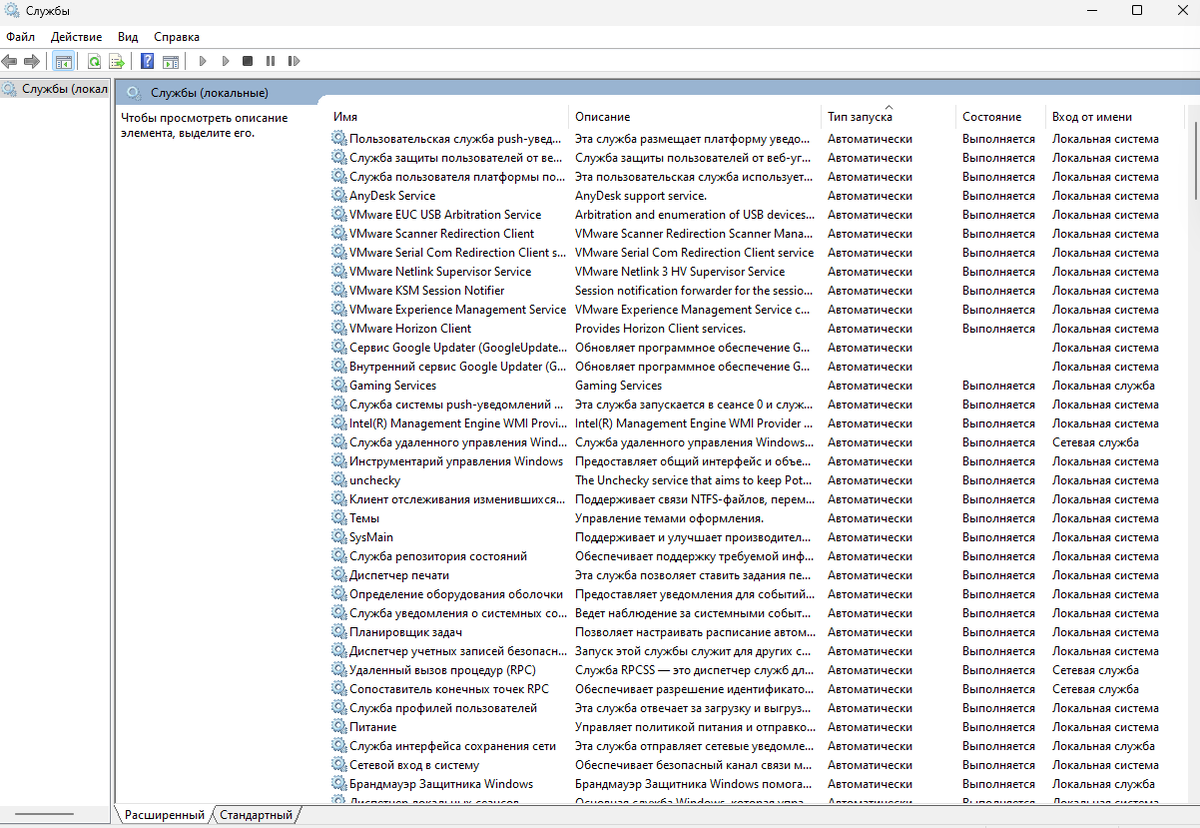Click the gear icon beside AnyDesk Service
The image size is (1200, 828).
click(339, 196)
